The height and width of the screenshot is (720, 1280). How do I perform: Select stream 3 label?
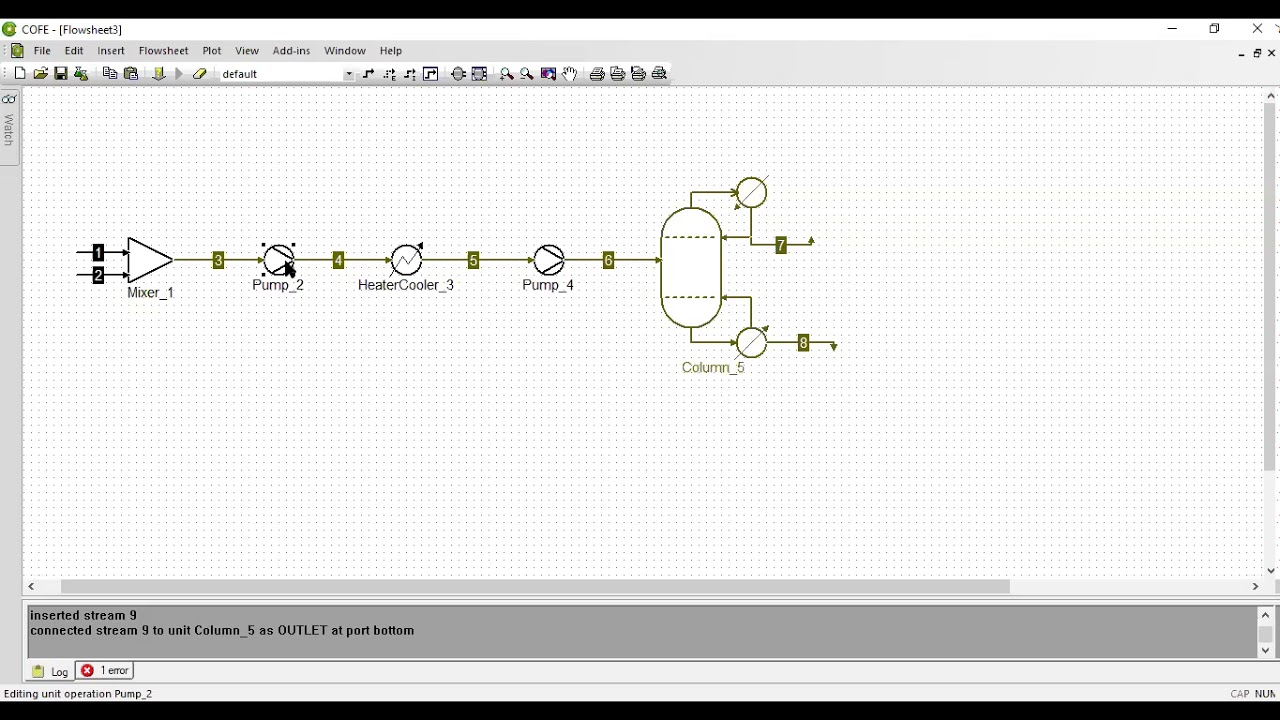(x=218, y=261)
